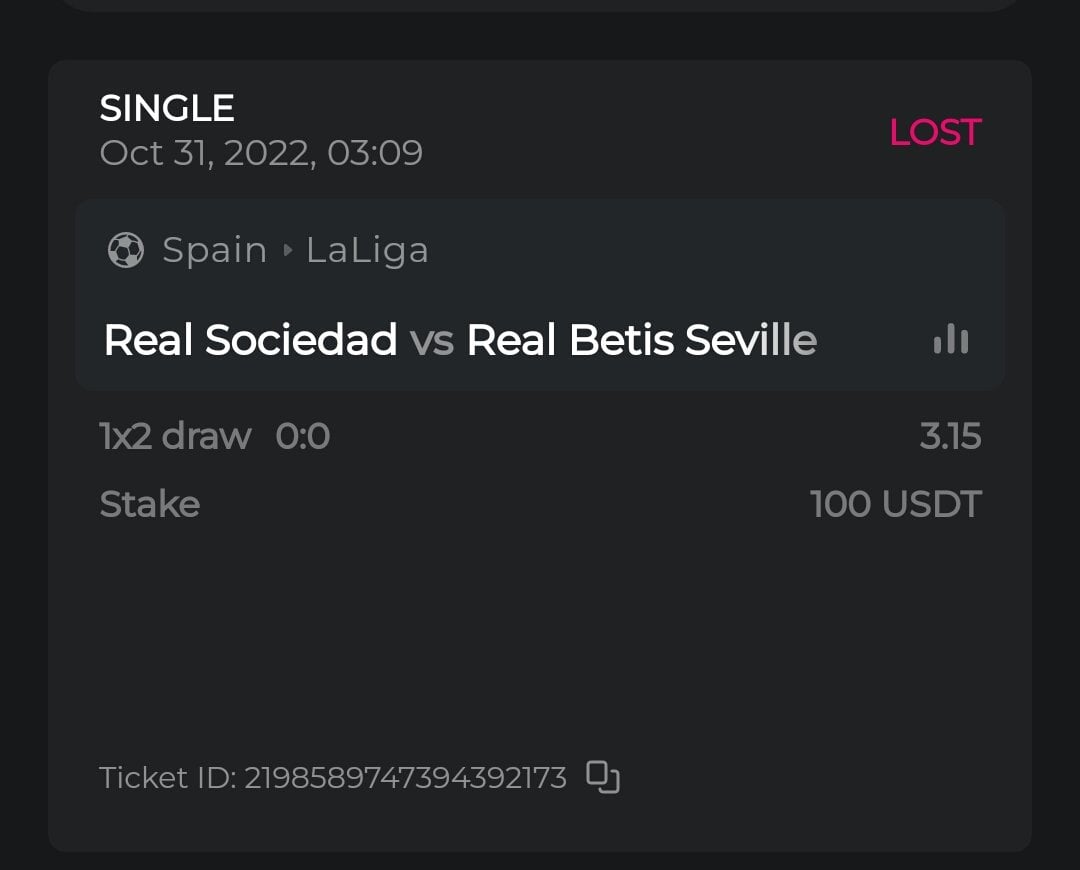Click the previous bet card above

pos(540,5)
